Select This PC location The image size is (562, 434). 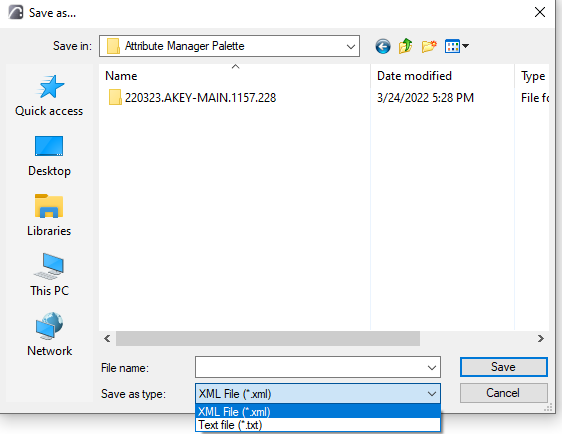click(x=49, y=275)
